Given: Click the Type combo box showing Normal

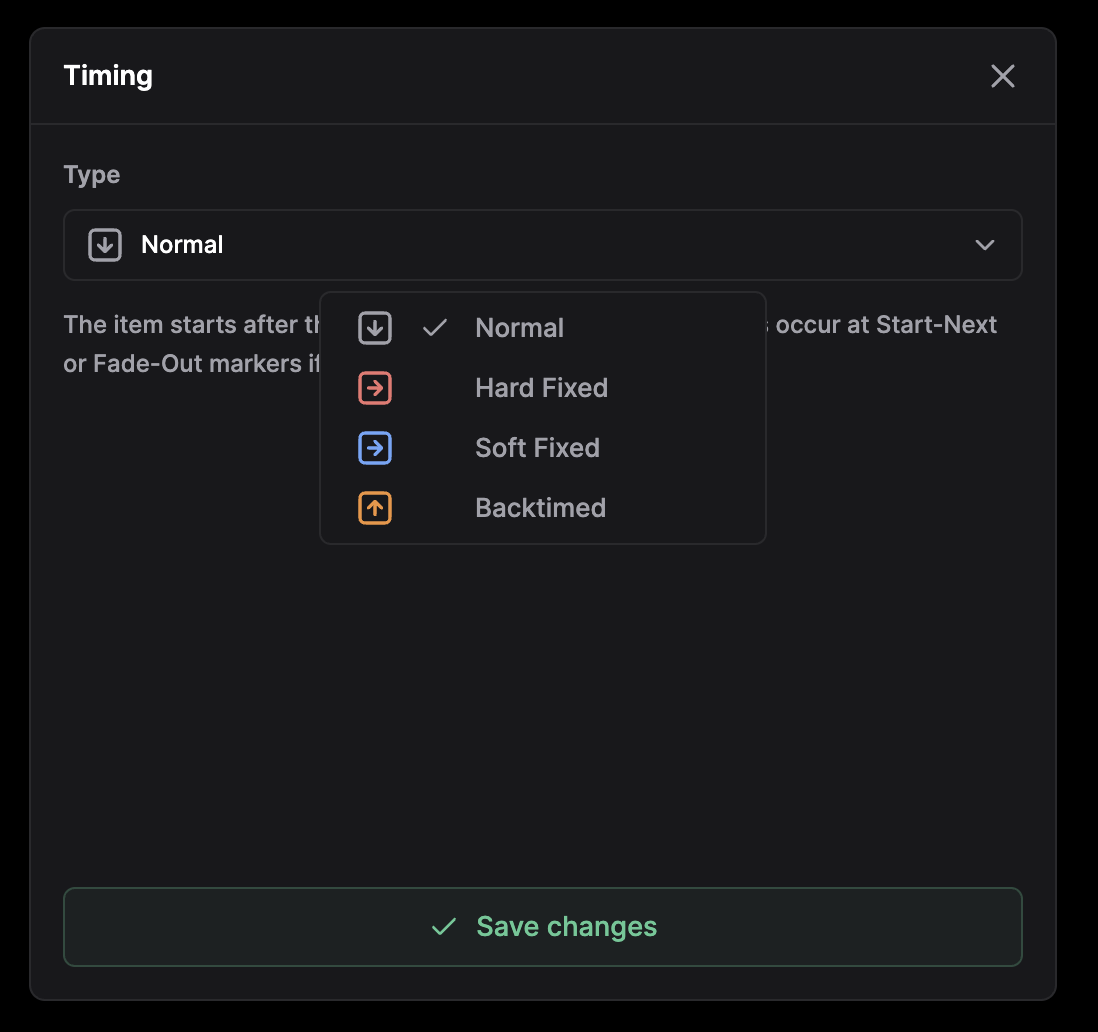Looking at the screenshot, I should pyautogui.click(x=542, y=245).
